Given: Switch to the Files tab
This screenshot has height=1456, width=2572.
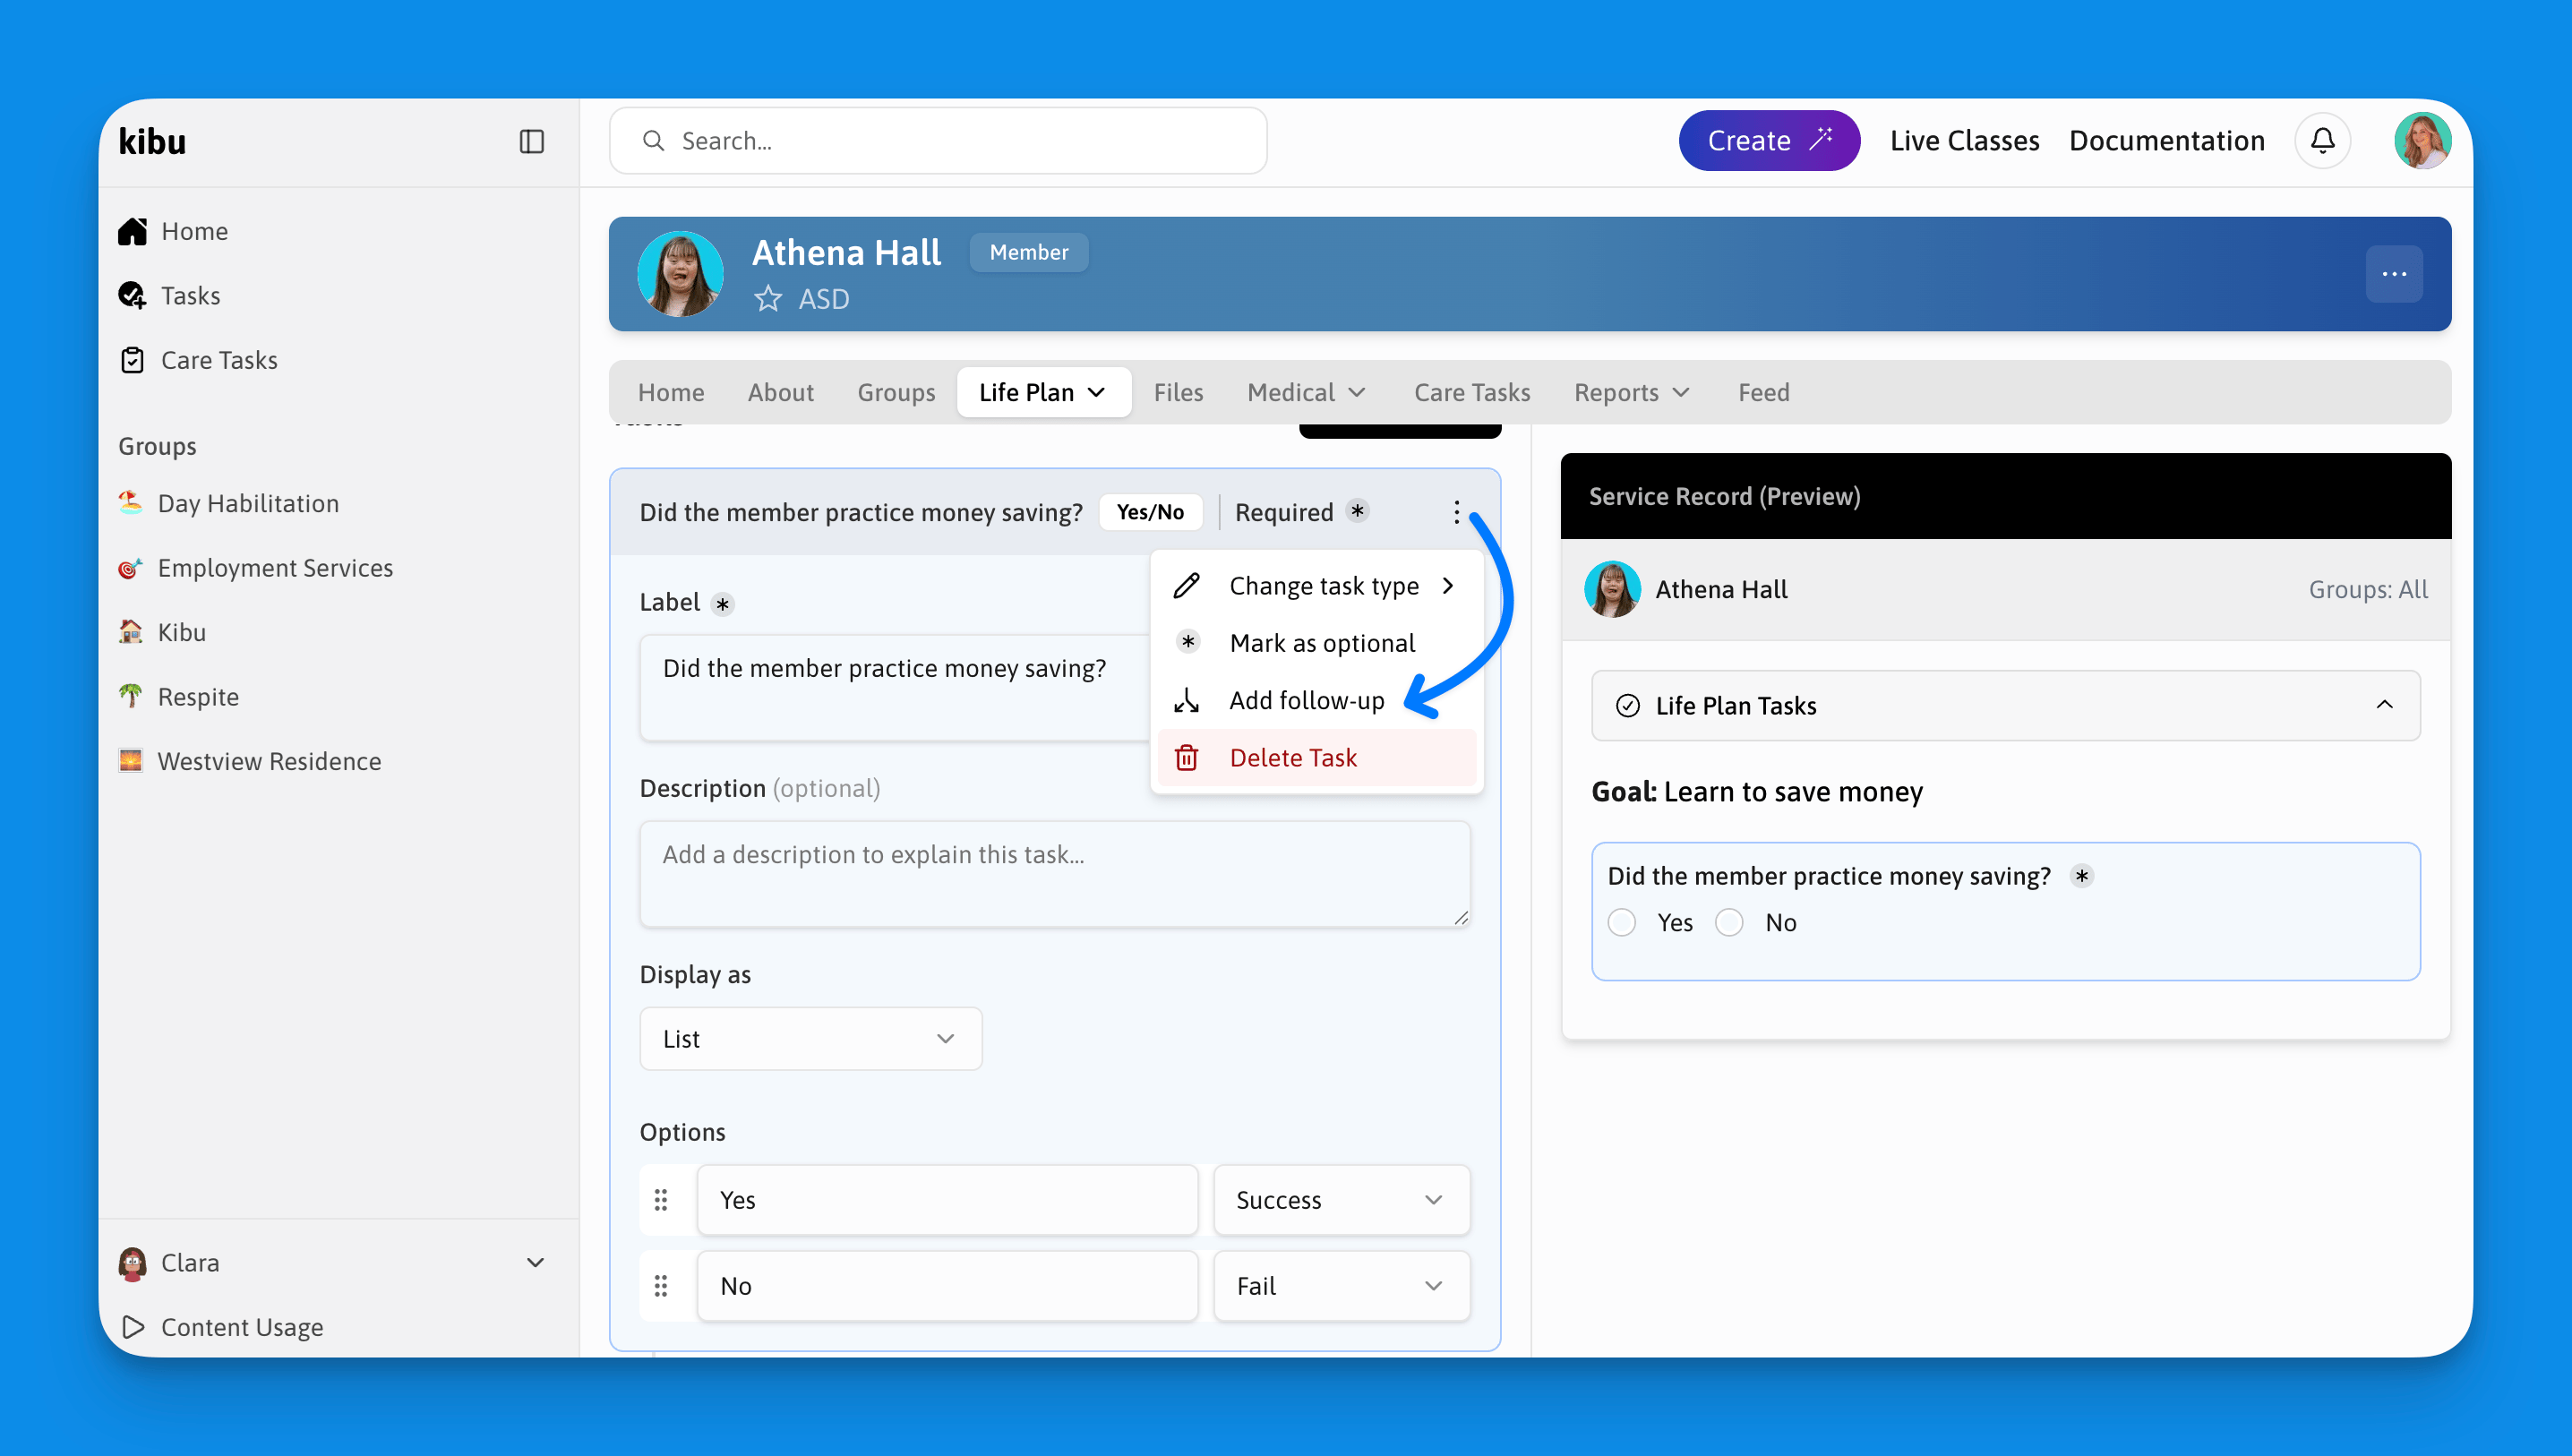Looking at the screenshot, I should tap(1178, 392).
